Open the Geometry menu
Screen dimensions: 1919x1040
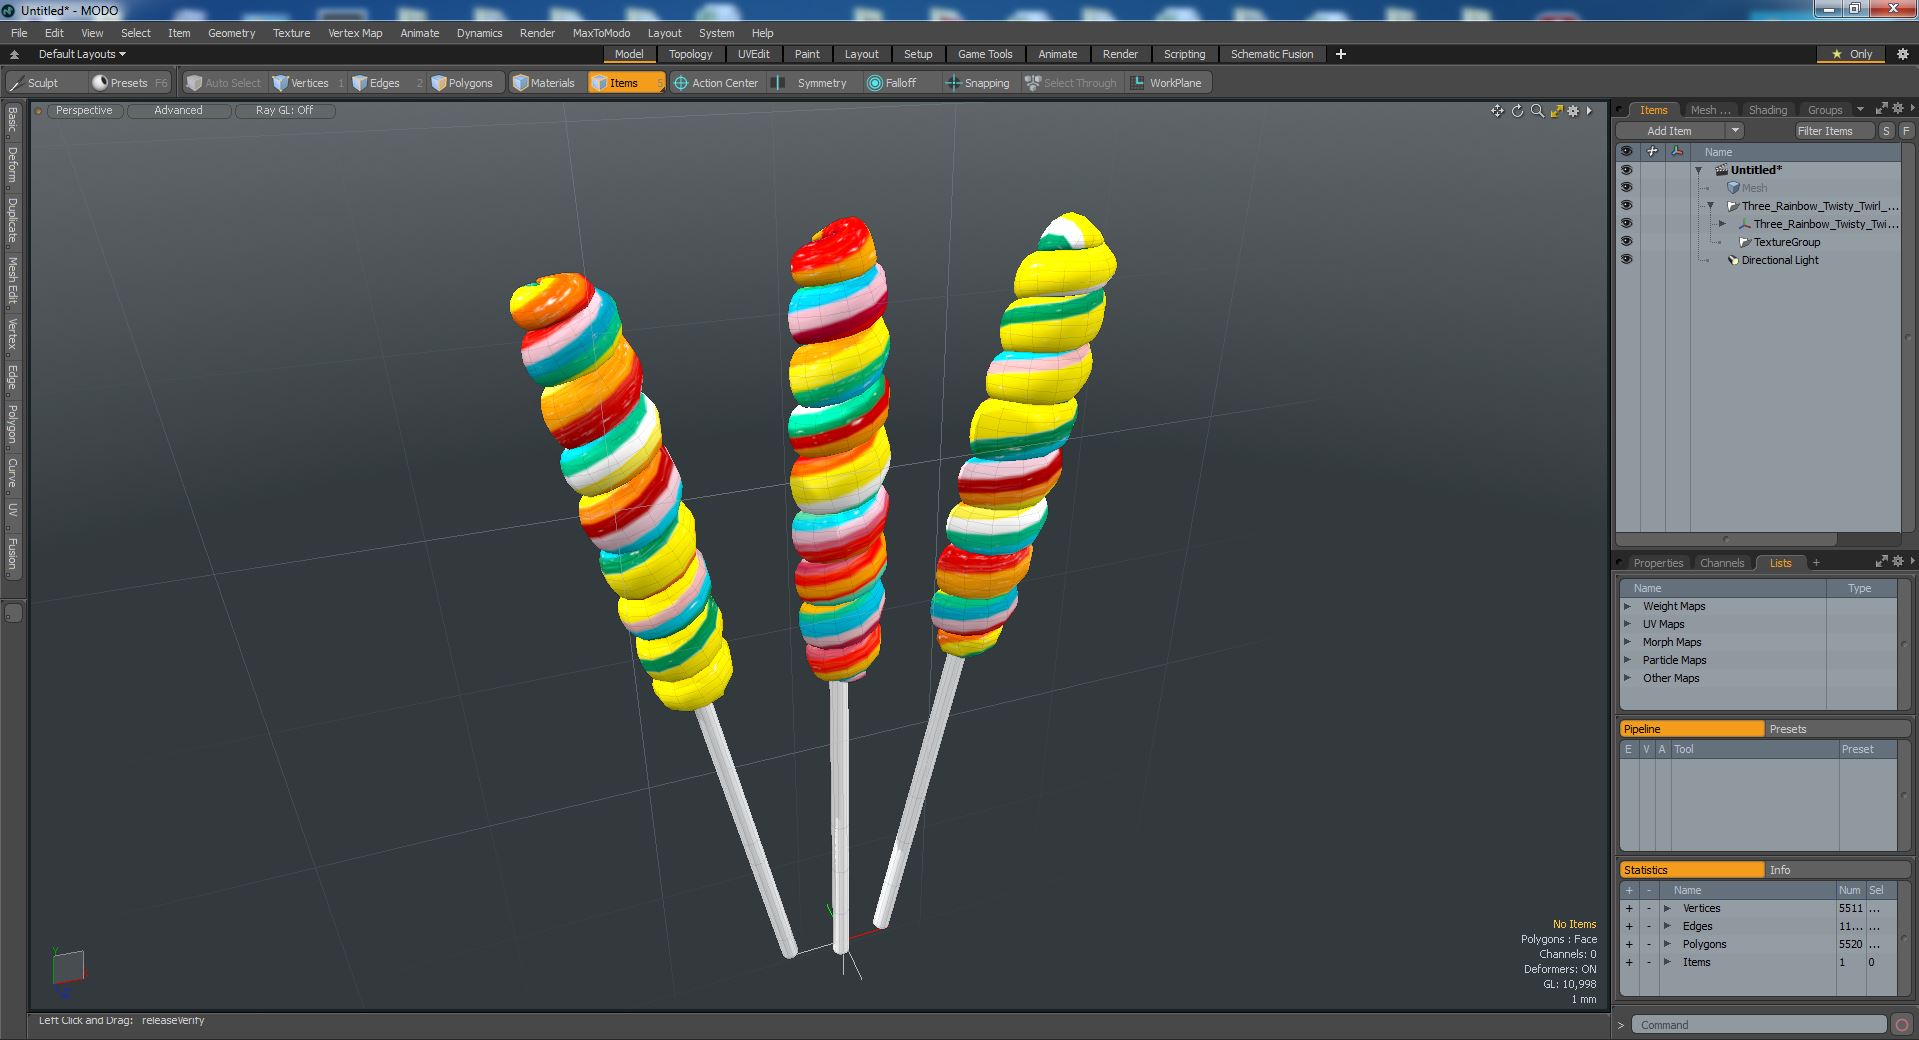(x=231, y=33)
